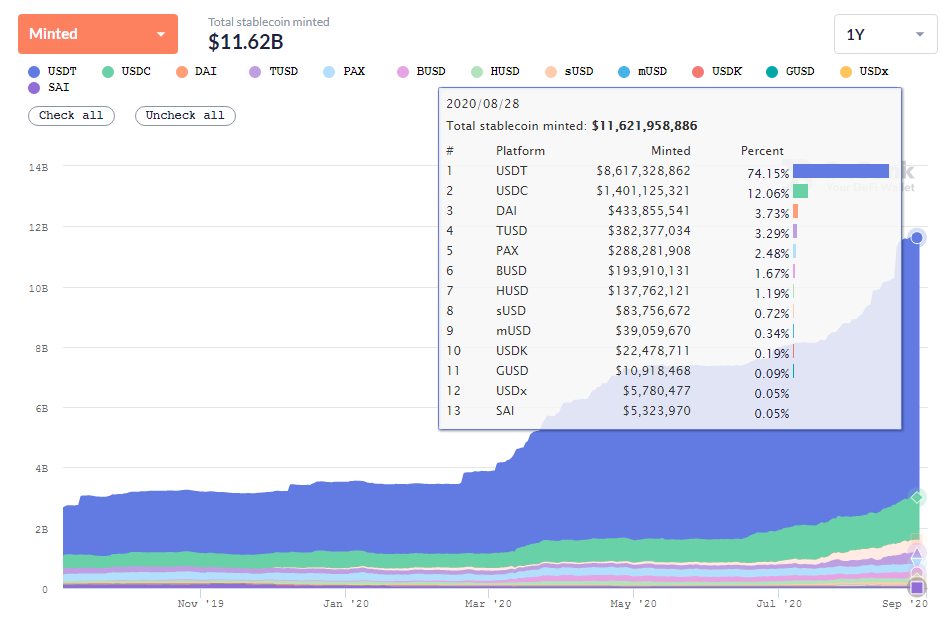Click the "12.06%" percent value

pos(768,194)
